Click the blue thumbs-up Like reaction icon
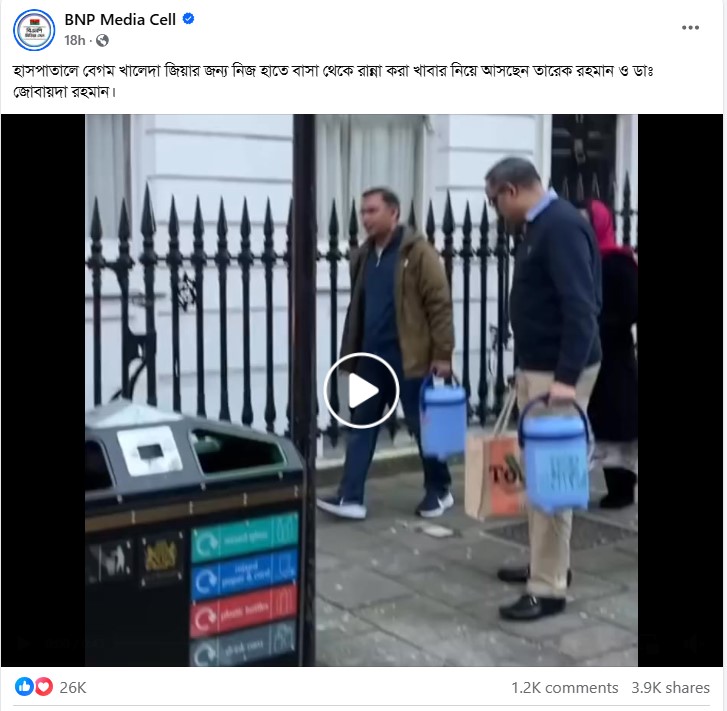 click(x=24, y=686)
